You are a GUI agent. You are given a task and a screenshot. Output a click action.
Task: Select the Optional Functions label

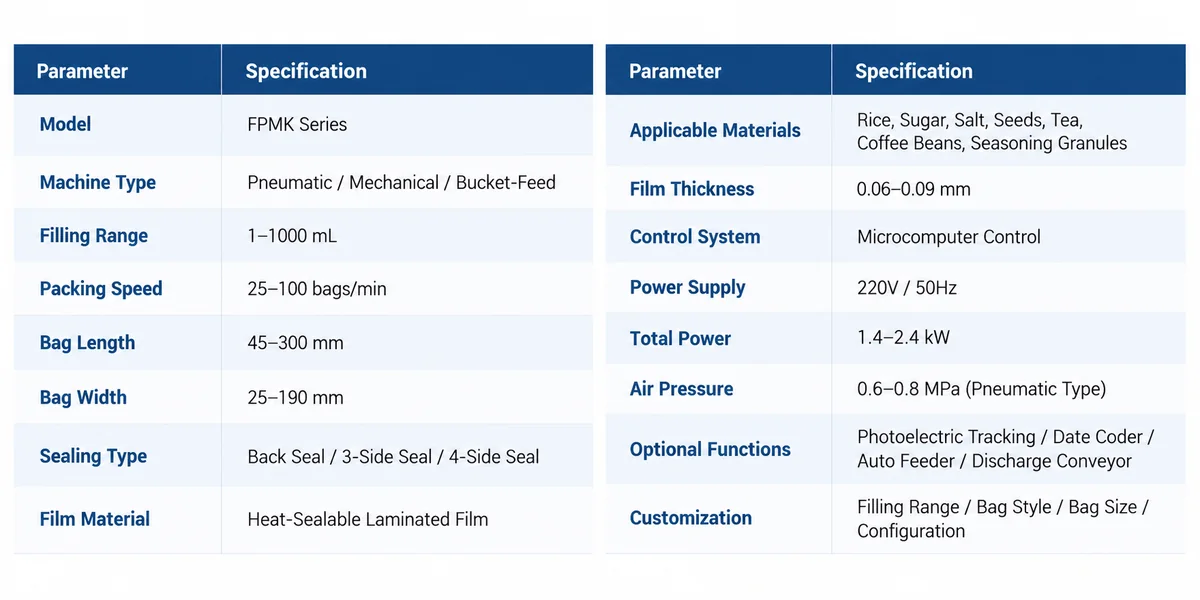click(x=710, y=450)
